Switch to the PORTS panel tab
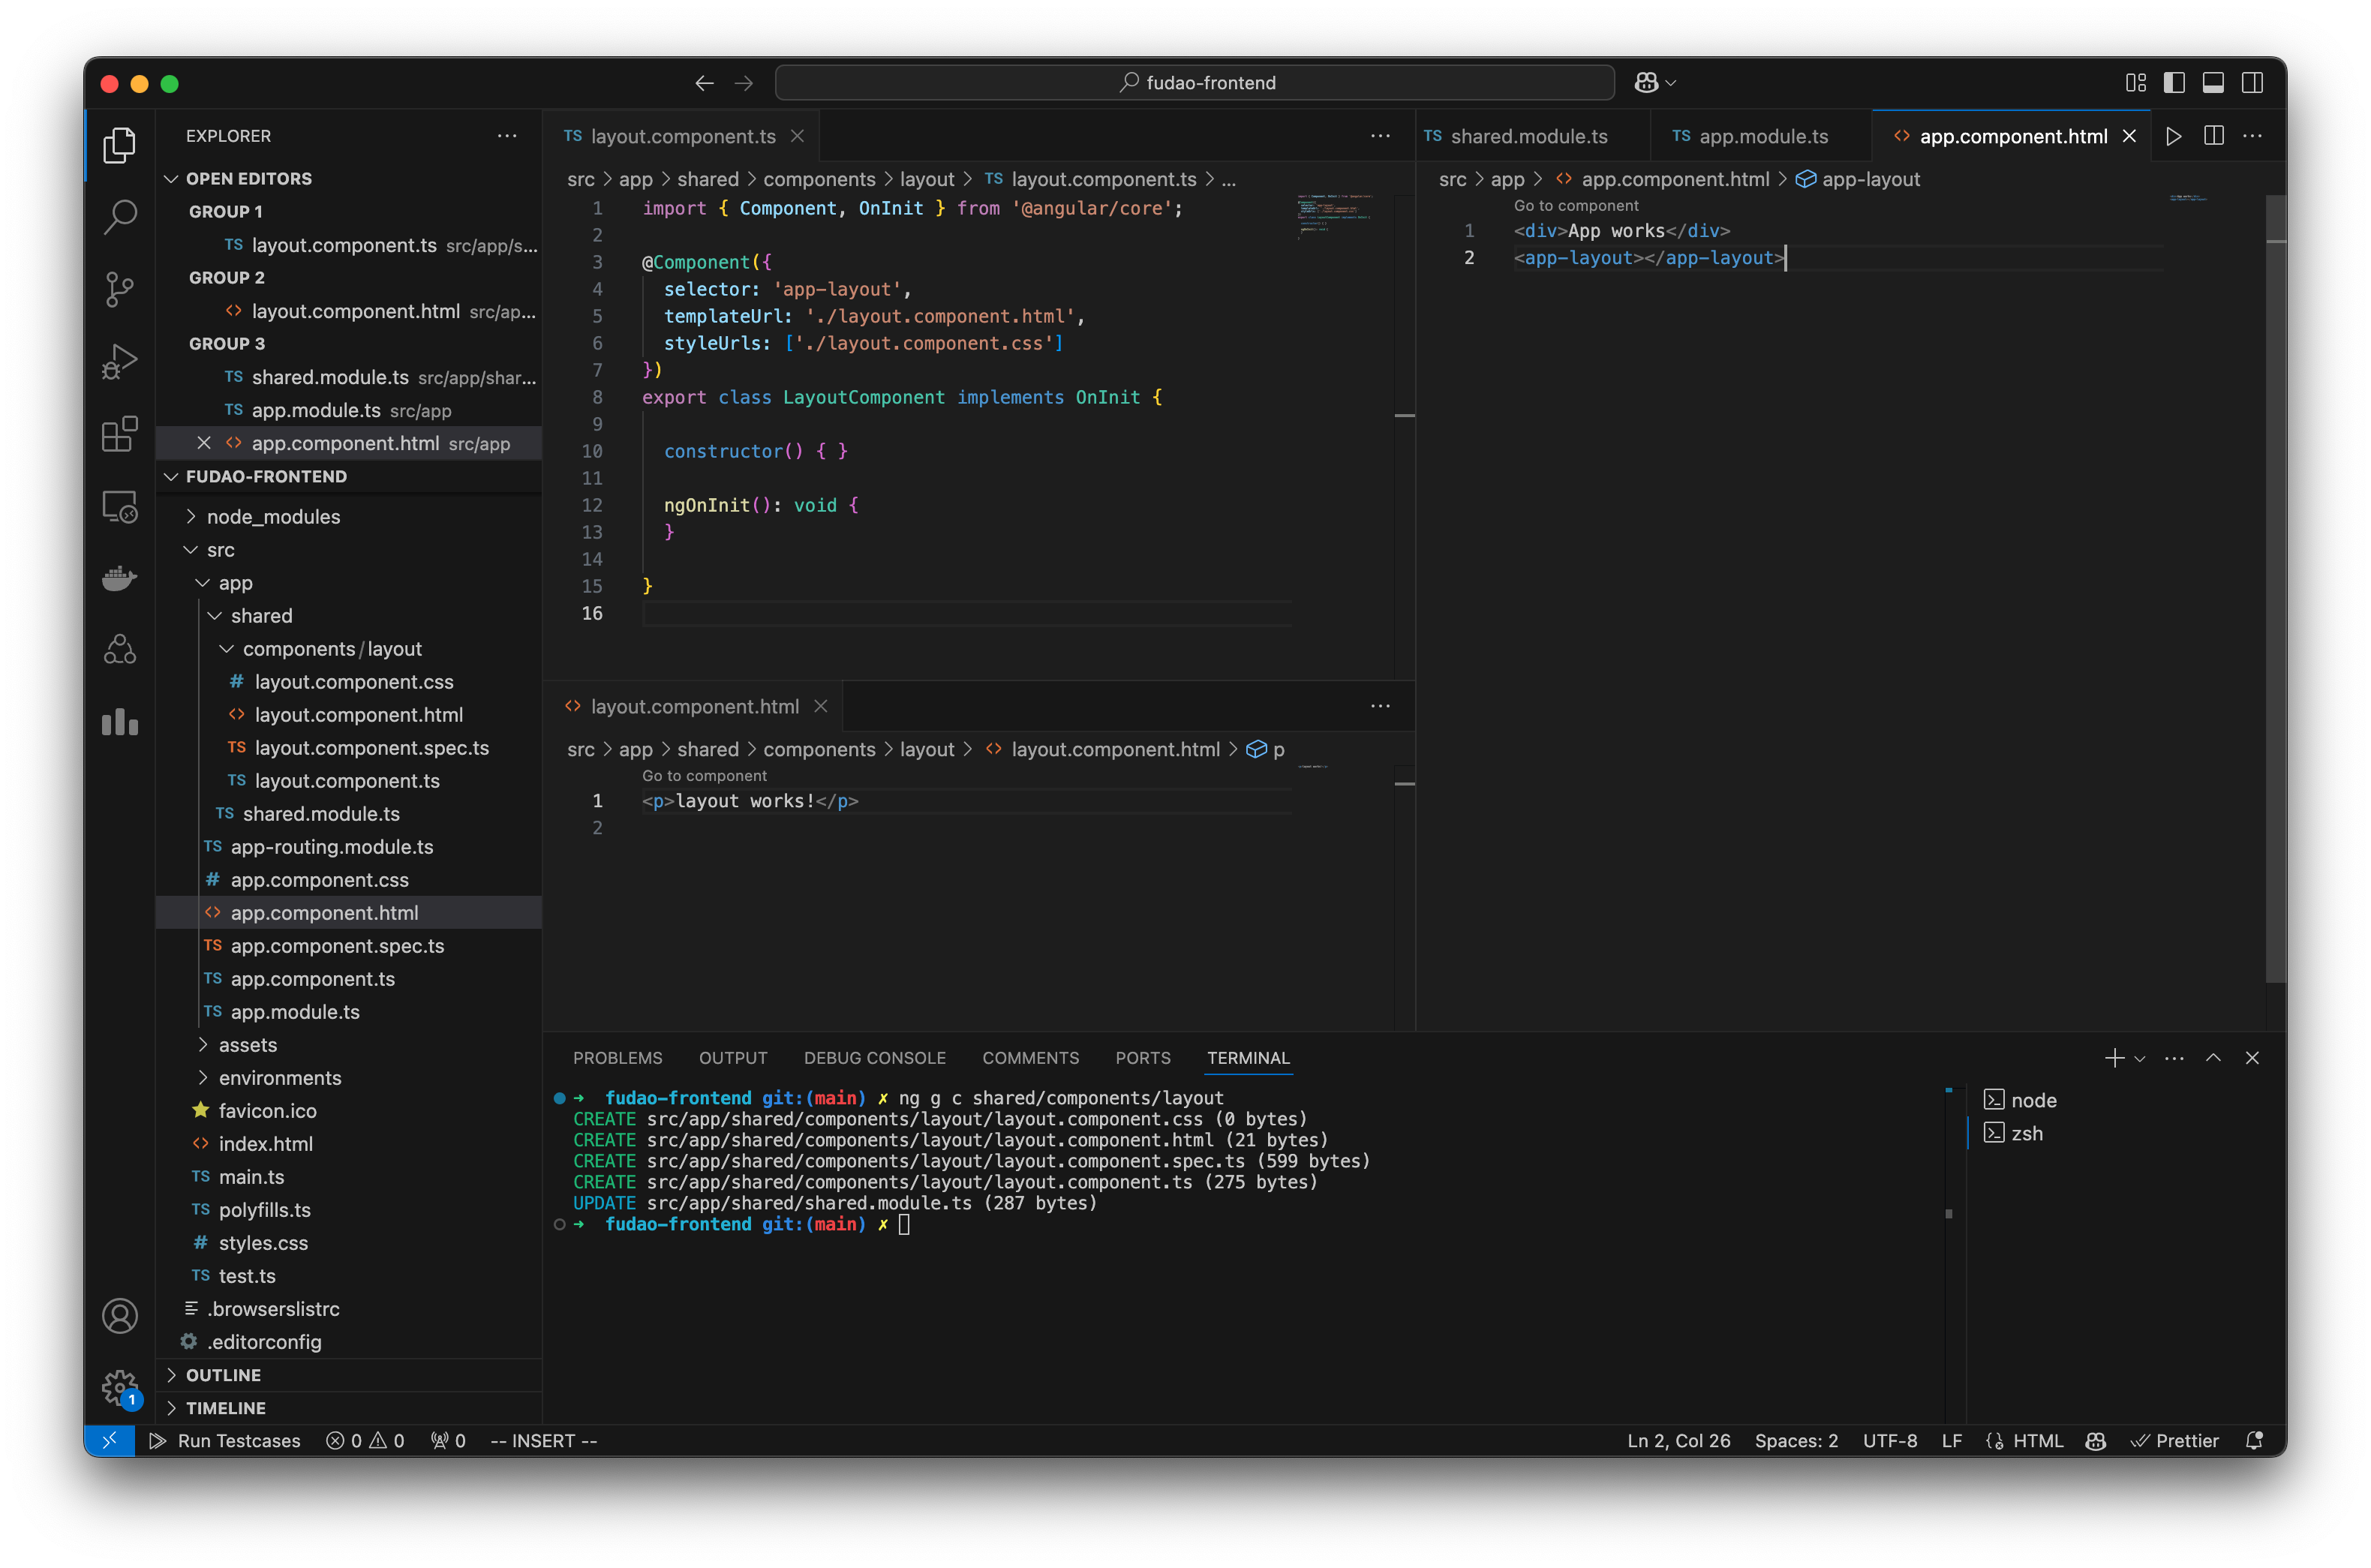The width and height of the screenshot is (2371, 1568). 1143,1058
